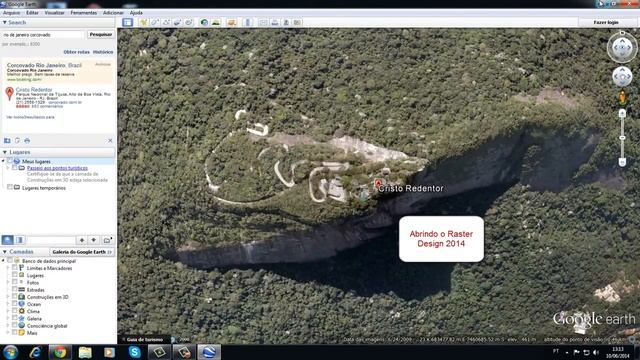Click the Email toolbar icon
This screenshot has height=360, width=640.
pos(263,22)
